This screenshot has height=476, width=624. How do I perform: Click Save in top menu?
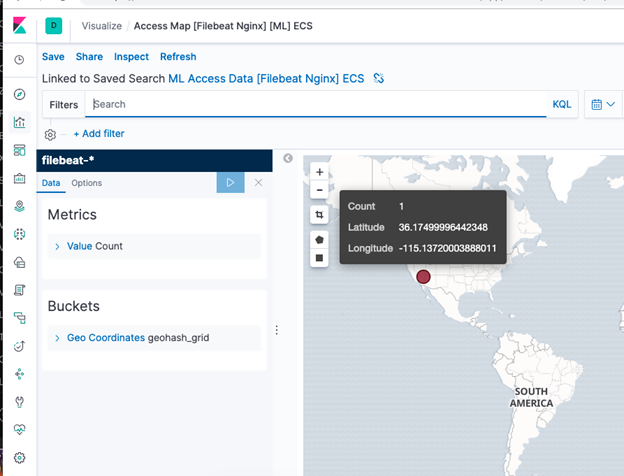point(53,57)
